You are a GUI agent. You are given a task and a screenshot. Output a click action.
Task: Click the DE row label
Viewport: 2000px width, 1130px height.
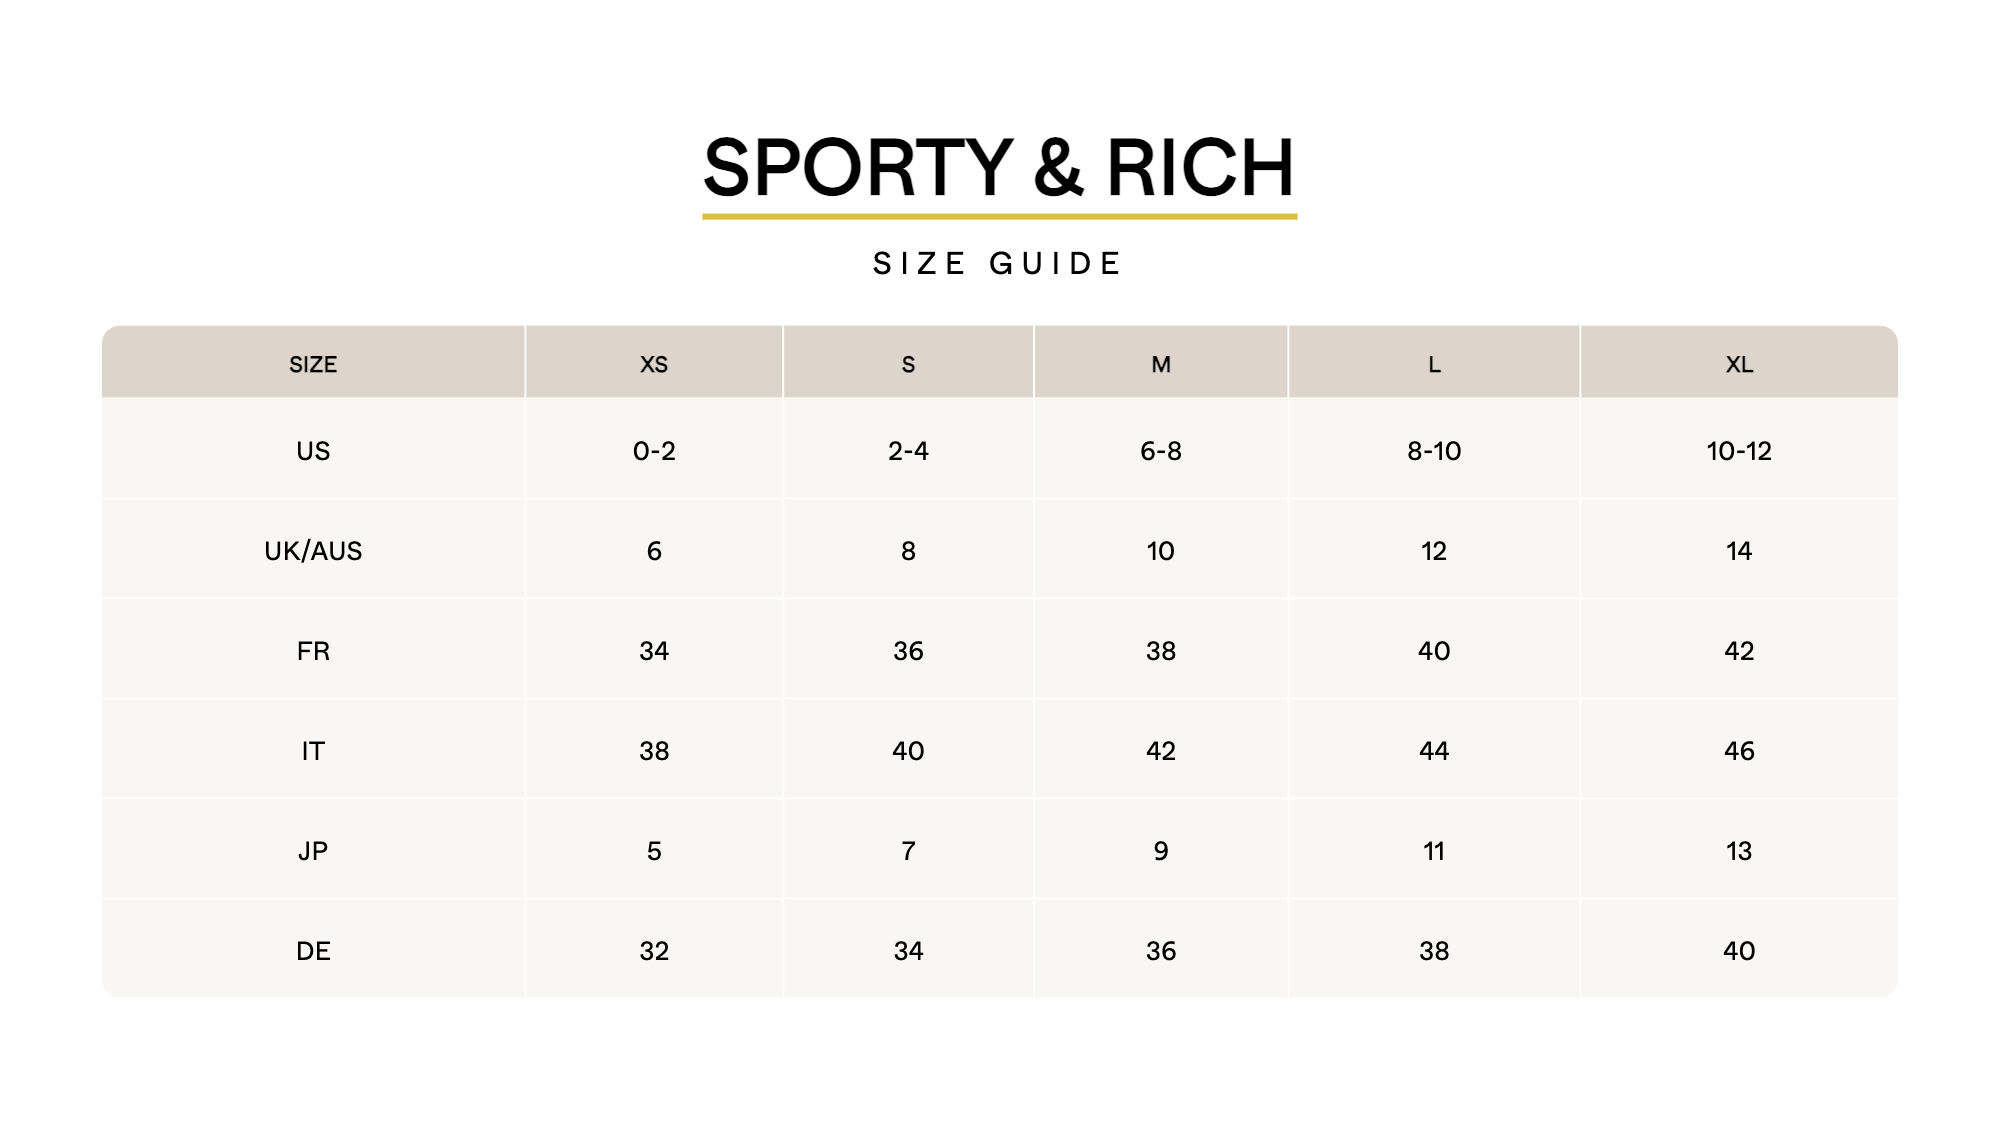point(313,951)
